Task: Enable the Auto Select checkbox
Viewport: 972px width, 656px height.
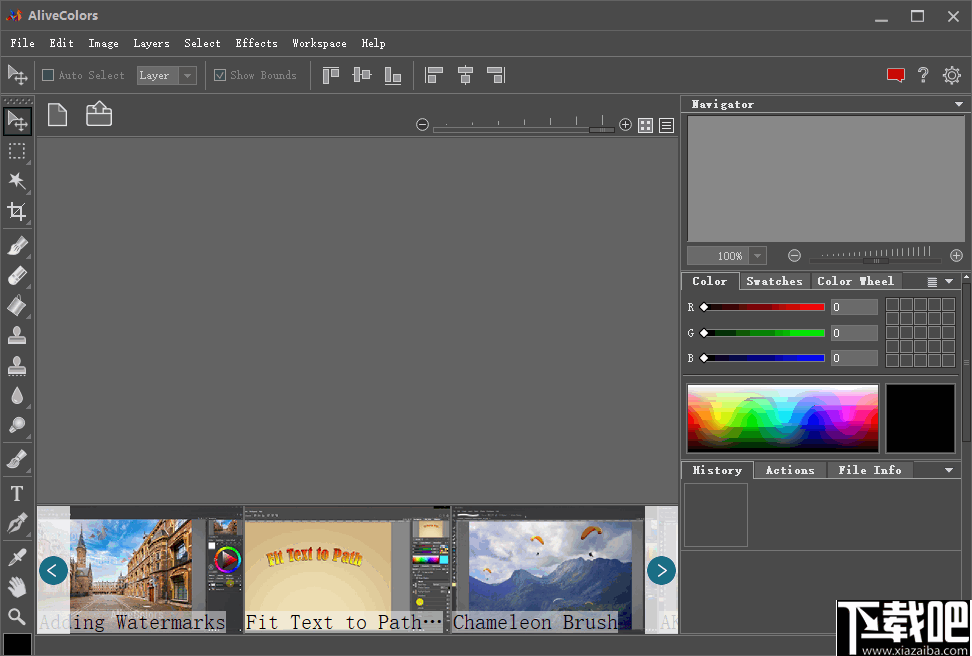Action: [x=48, y=75]
